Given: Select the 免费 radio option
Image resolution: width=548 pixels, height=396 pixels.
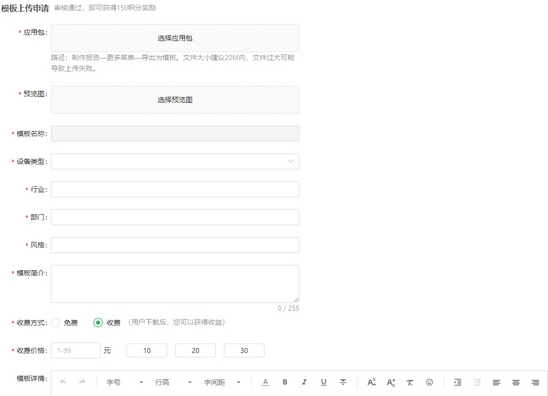Looking at the screenshot, I should (x=56, y=323).
